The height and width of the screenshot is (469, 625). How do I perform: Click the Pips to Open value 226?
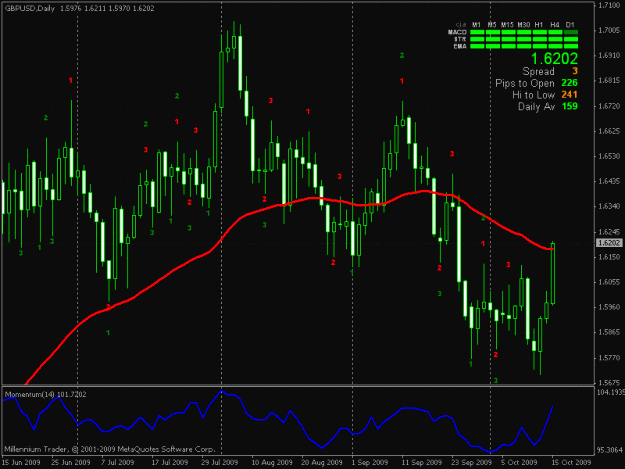click(570, 83)
